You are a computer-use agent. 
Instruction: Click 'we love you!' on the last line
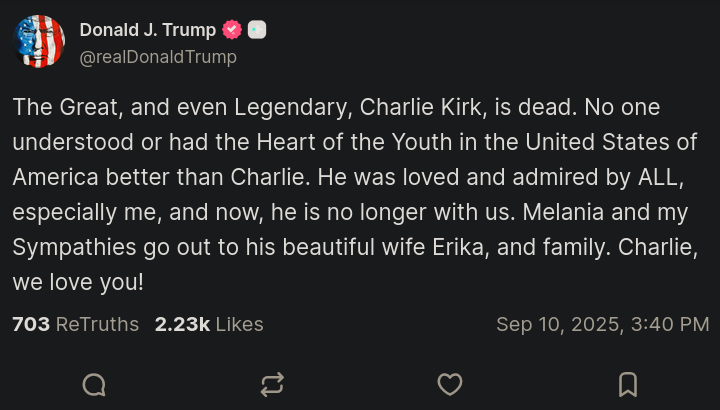click(78, 282)
